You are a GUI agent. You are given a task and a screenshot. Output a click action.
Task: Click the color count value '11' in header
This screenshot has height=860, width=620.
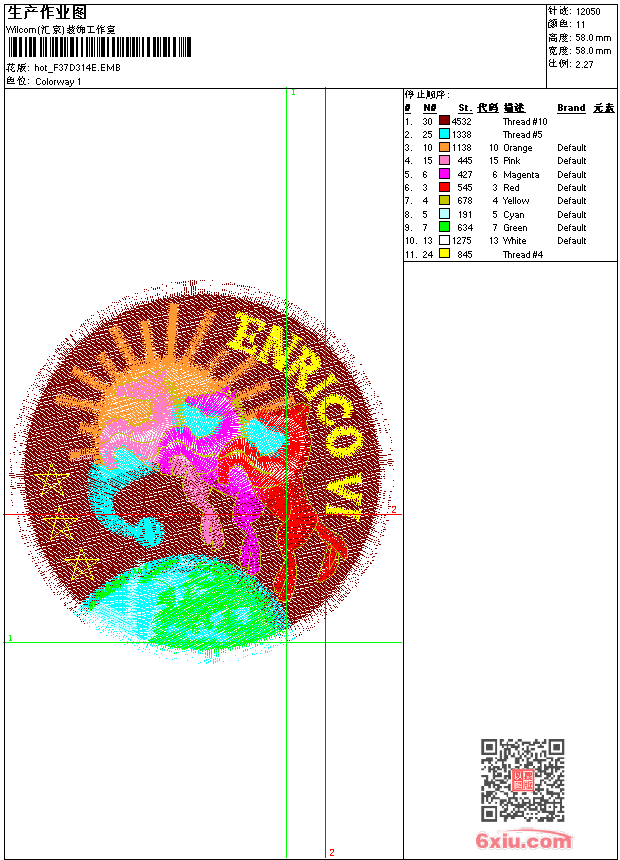pyautogui.click(x=580, y=25)
